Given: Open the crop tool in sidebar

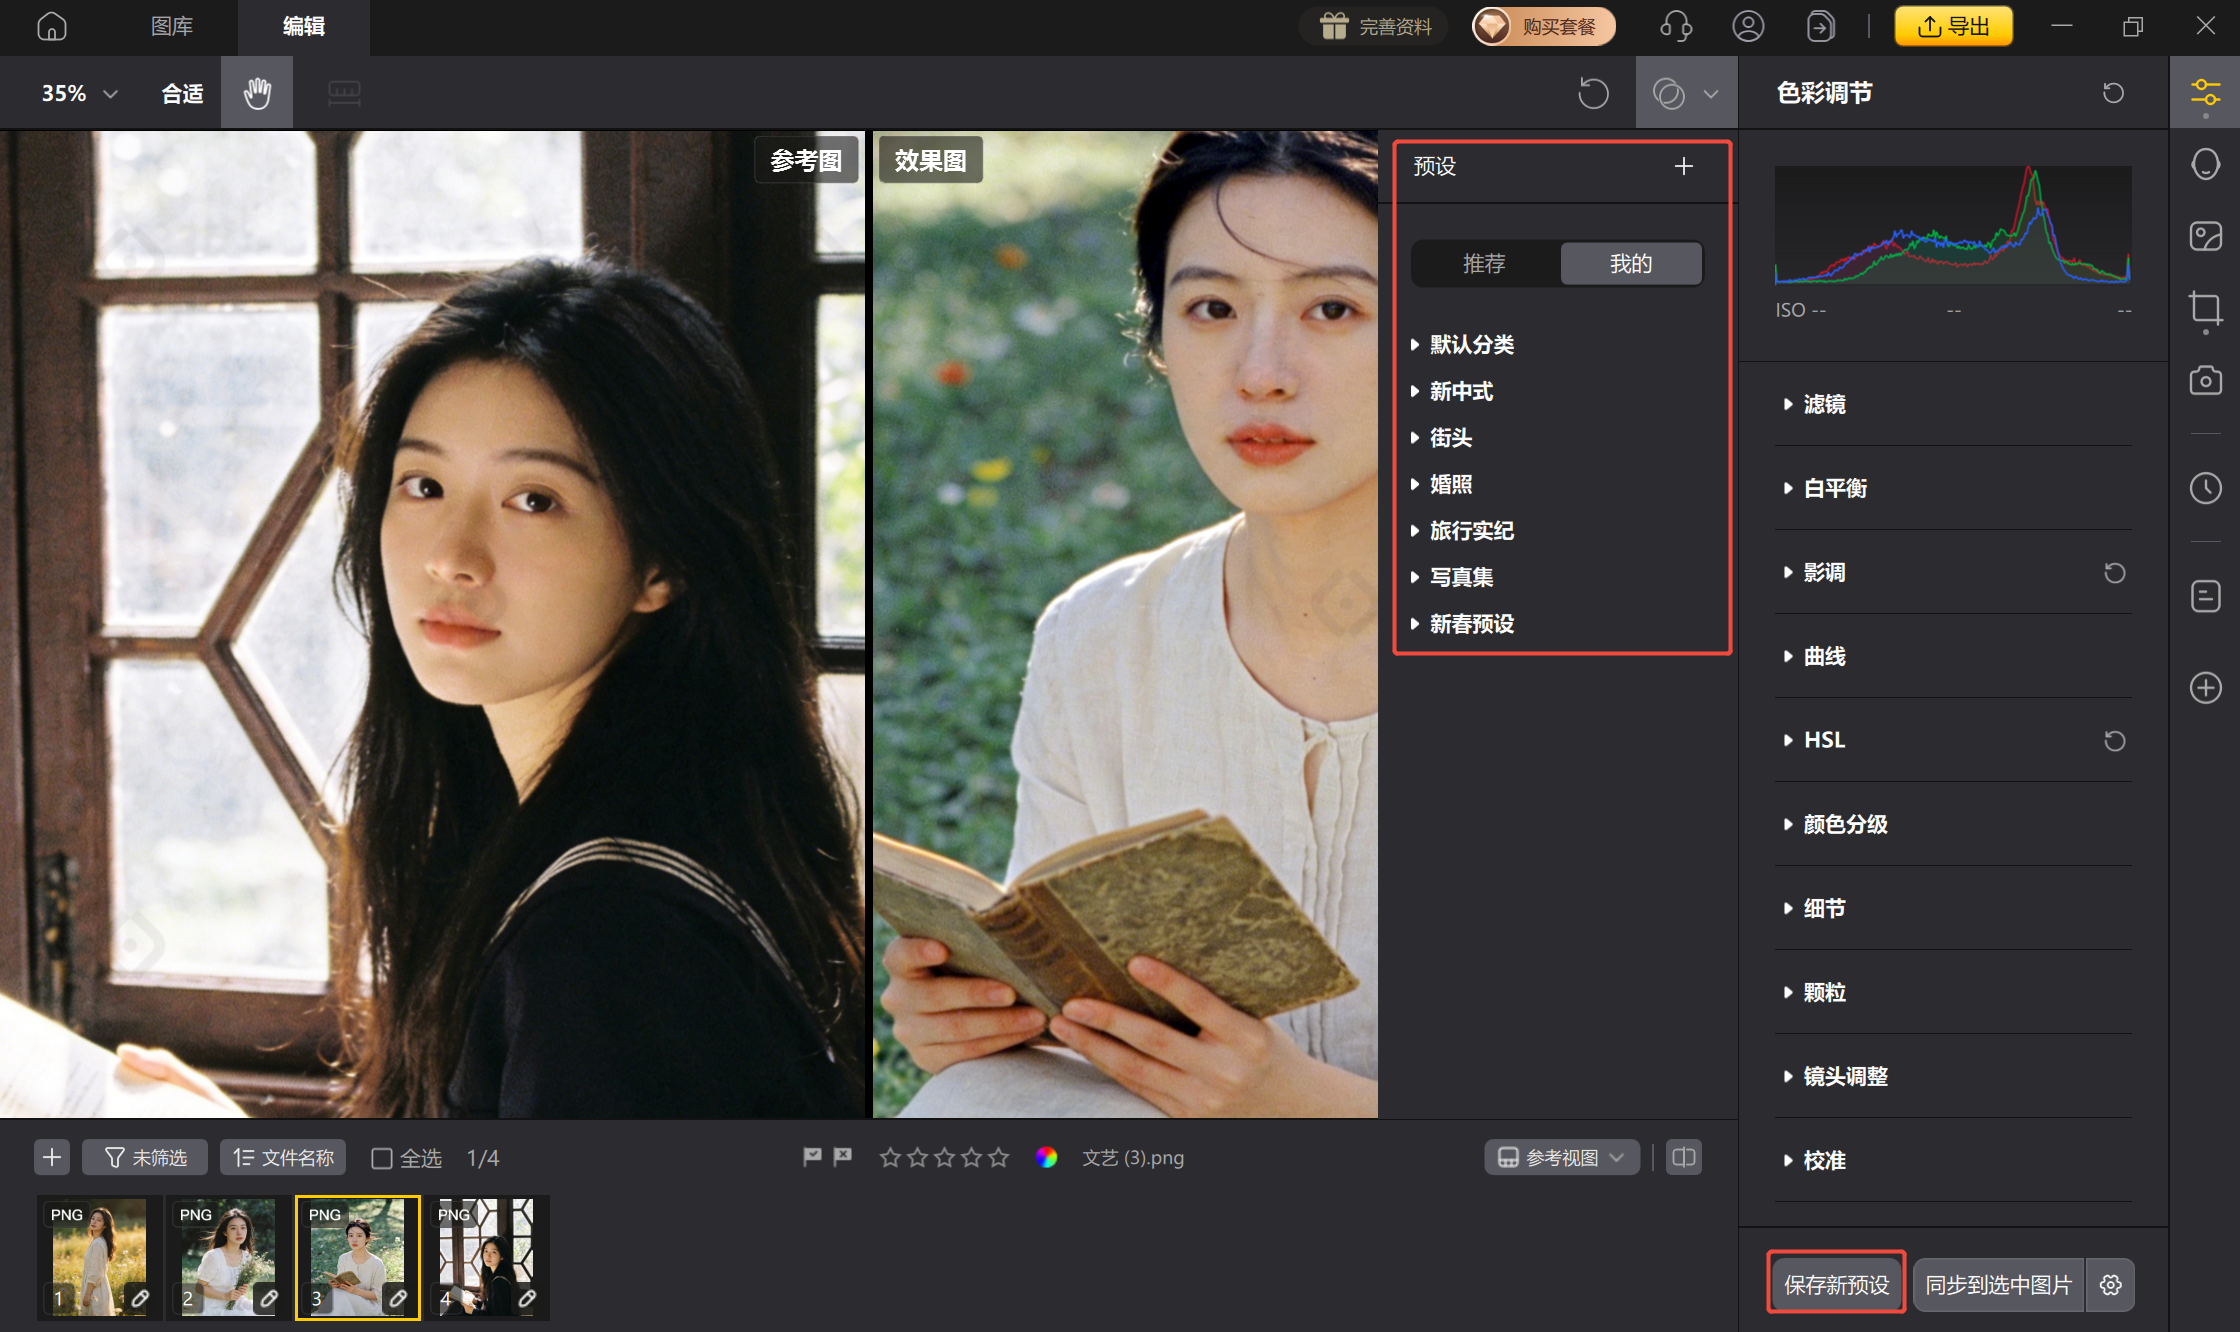Looking at the screenshot, I should [x=2205, y=307].
